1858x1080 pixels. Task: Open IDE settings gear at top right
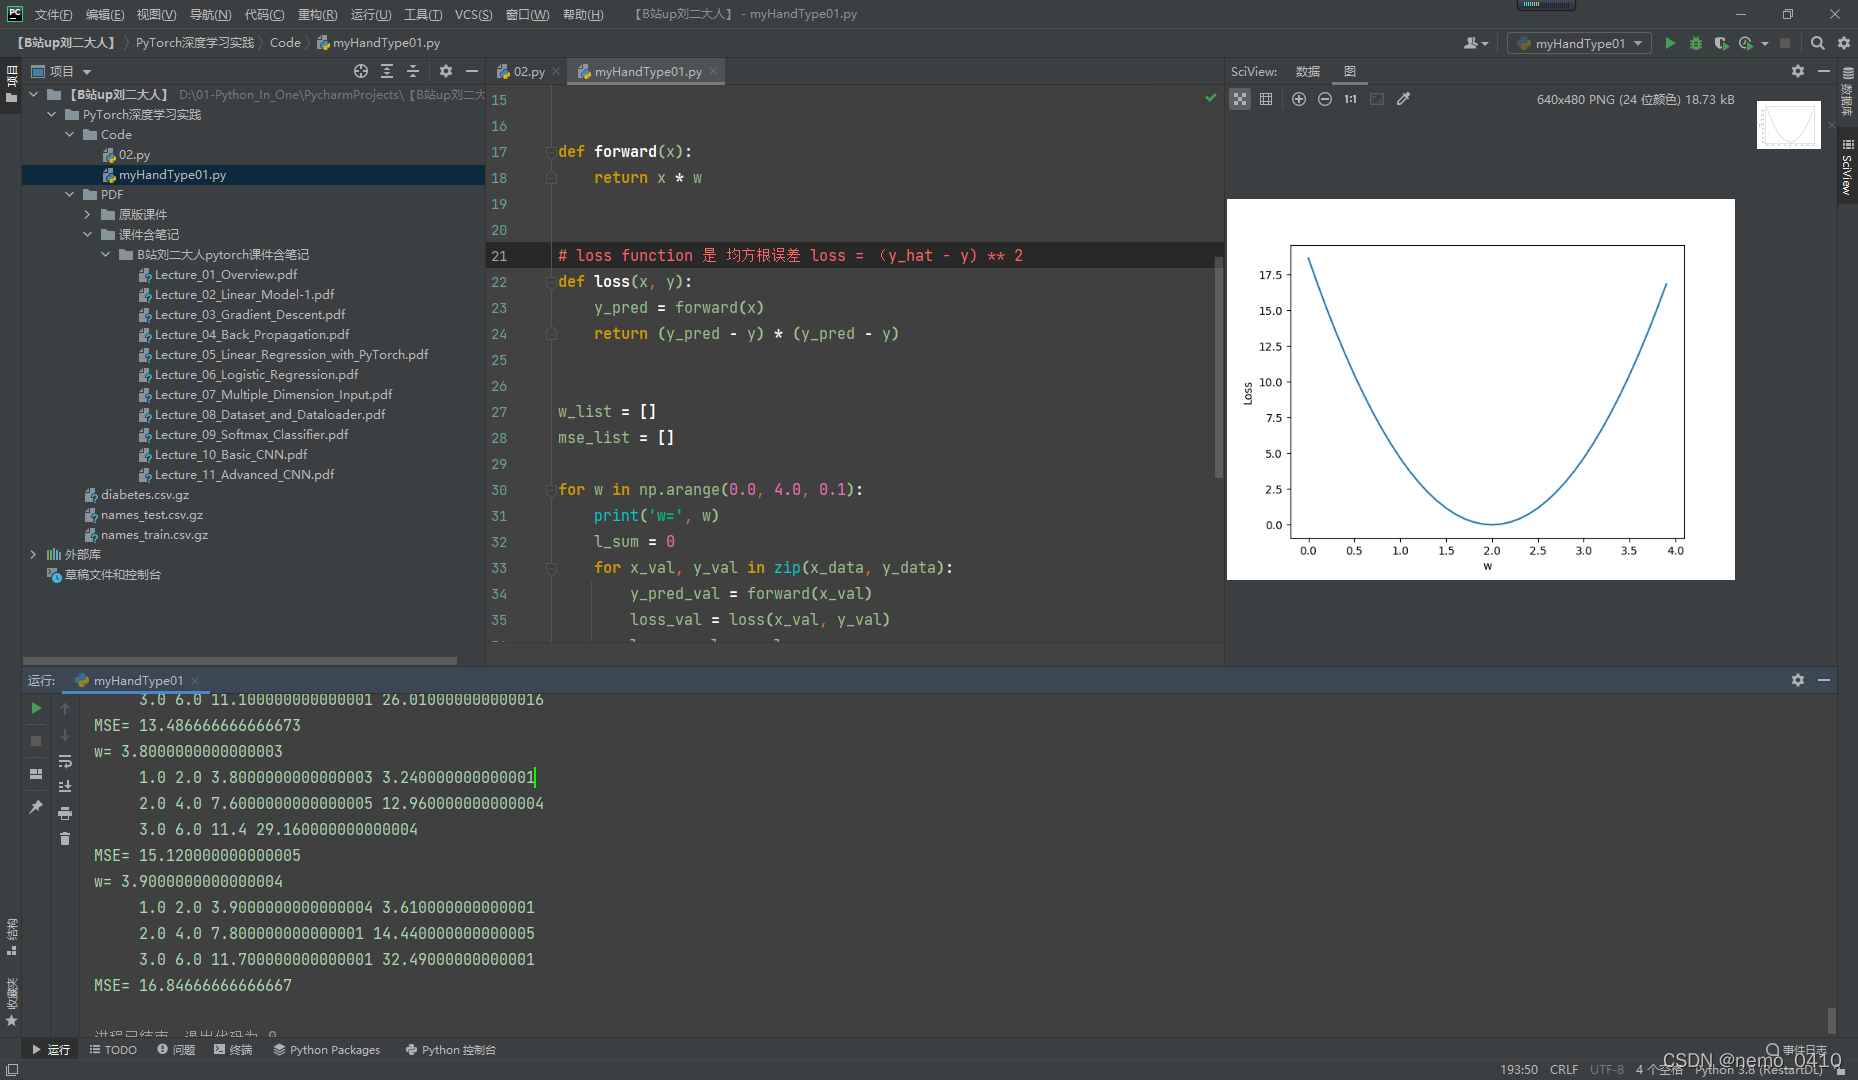[1844, 43]
